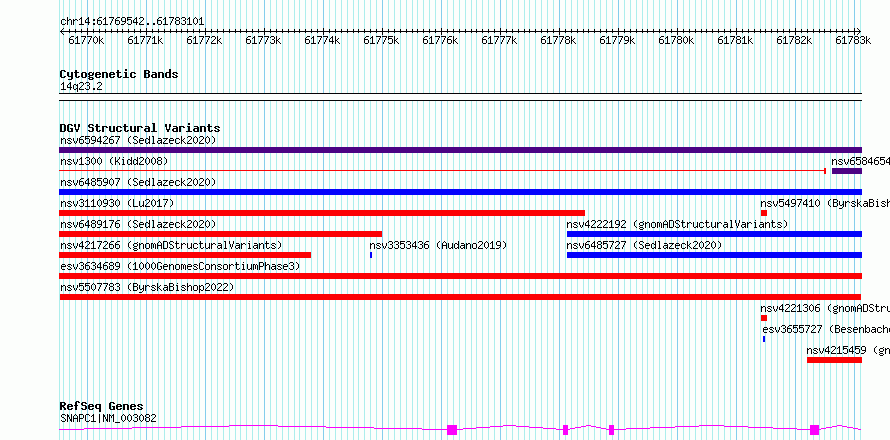Click the 61770k ruler tick label
The width and height of the screenshot is (890, 440).
pos(86,40)
